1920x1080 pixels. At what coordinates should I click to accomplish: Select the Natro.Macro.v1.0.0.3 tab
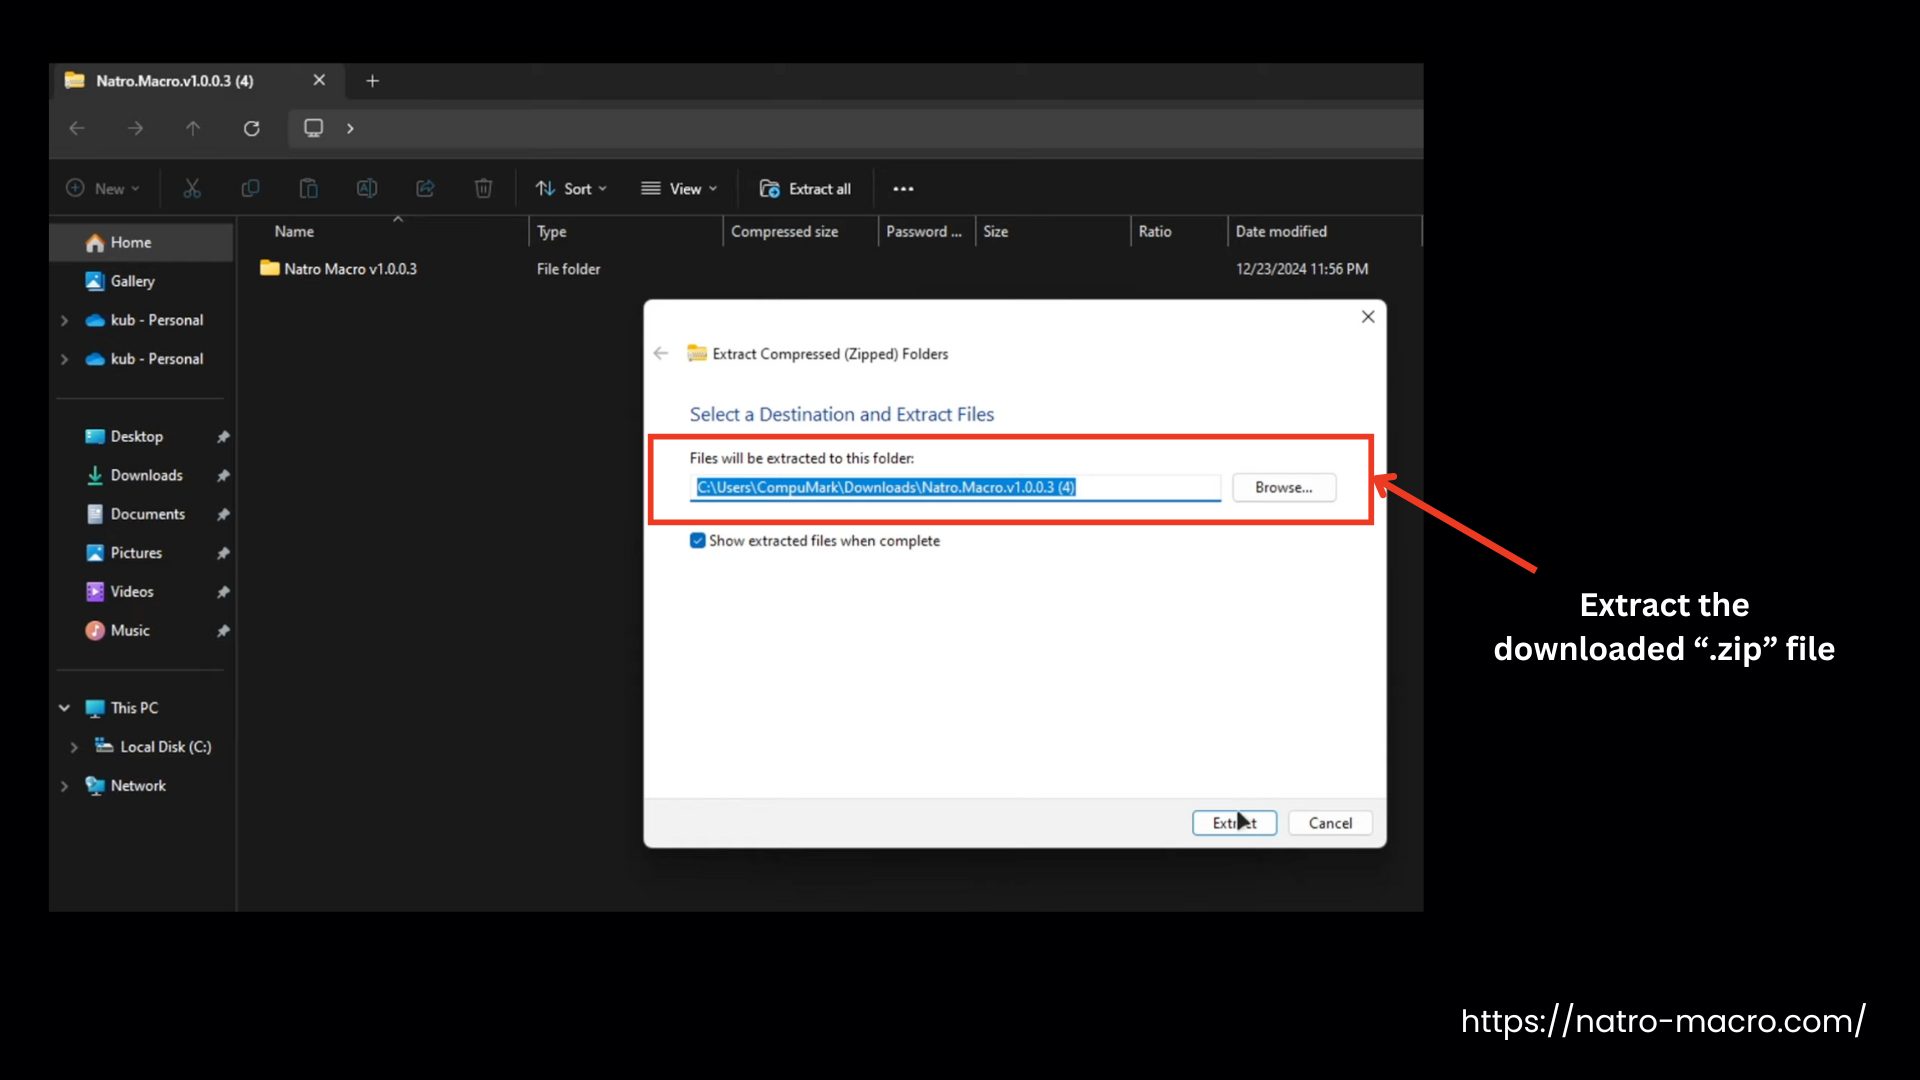[172, 81]
